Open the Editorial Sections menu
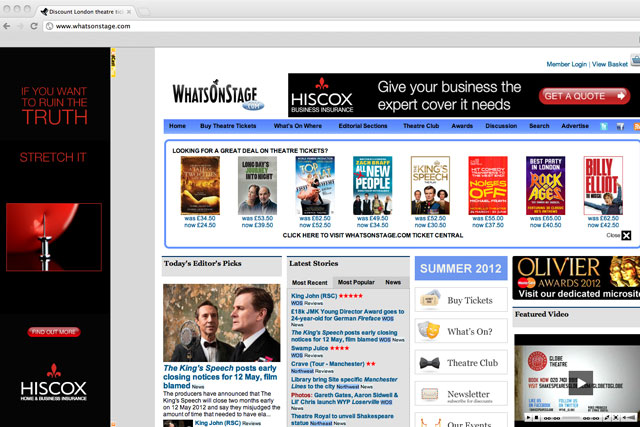The image size is (640, 427). tap(363, 126)
